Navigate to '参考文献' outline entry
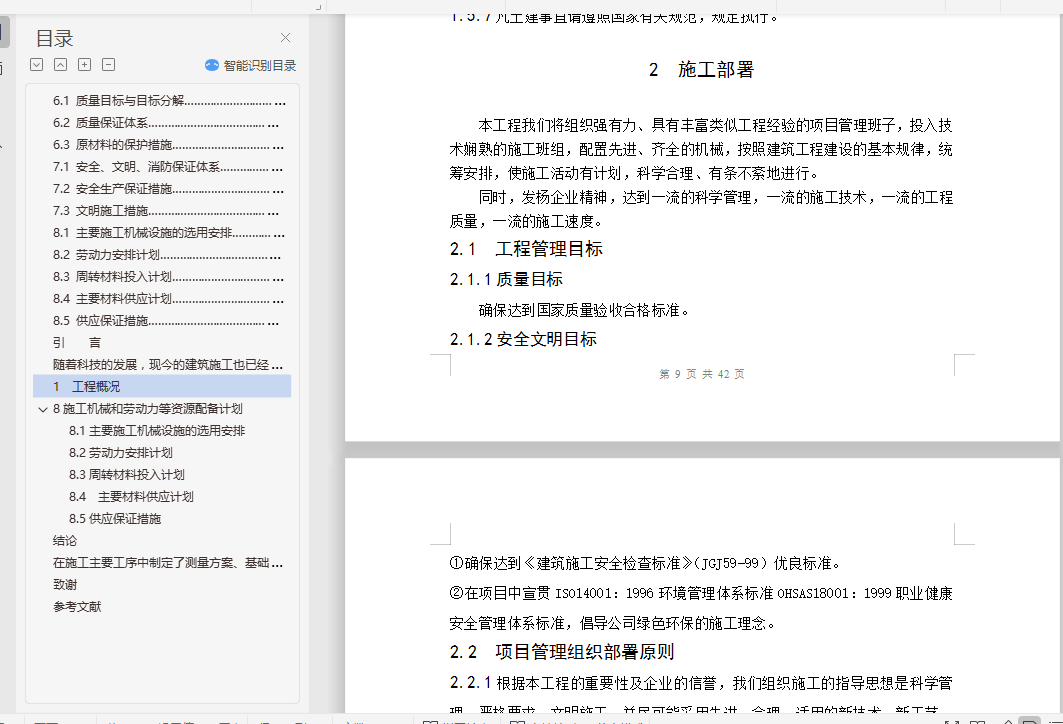 [77, 607]
